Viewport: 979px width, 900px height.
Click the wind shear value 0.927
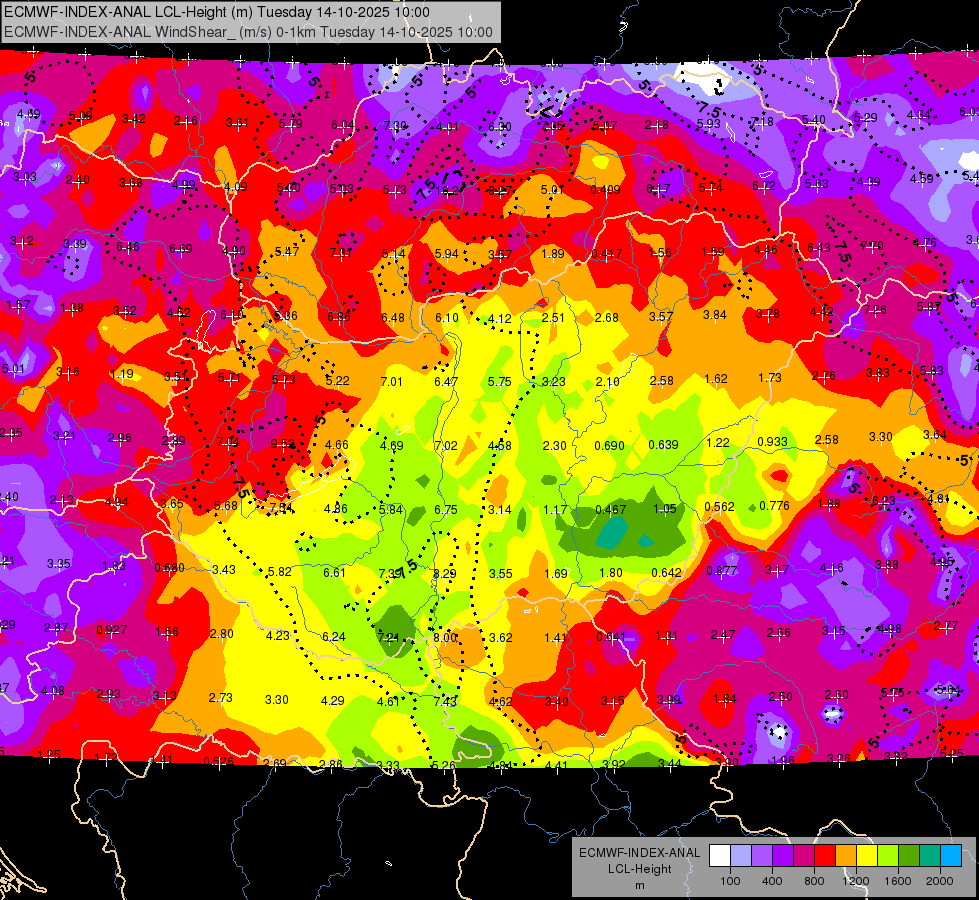click(112, 630)
